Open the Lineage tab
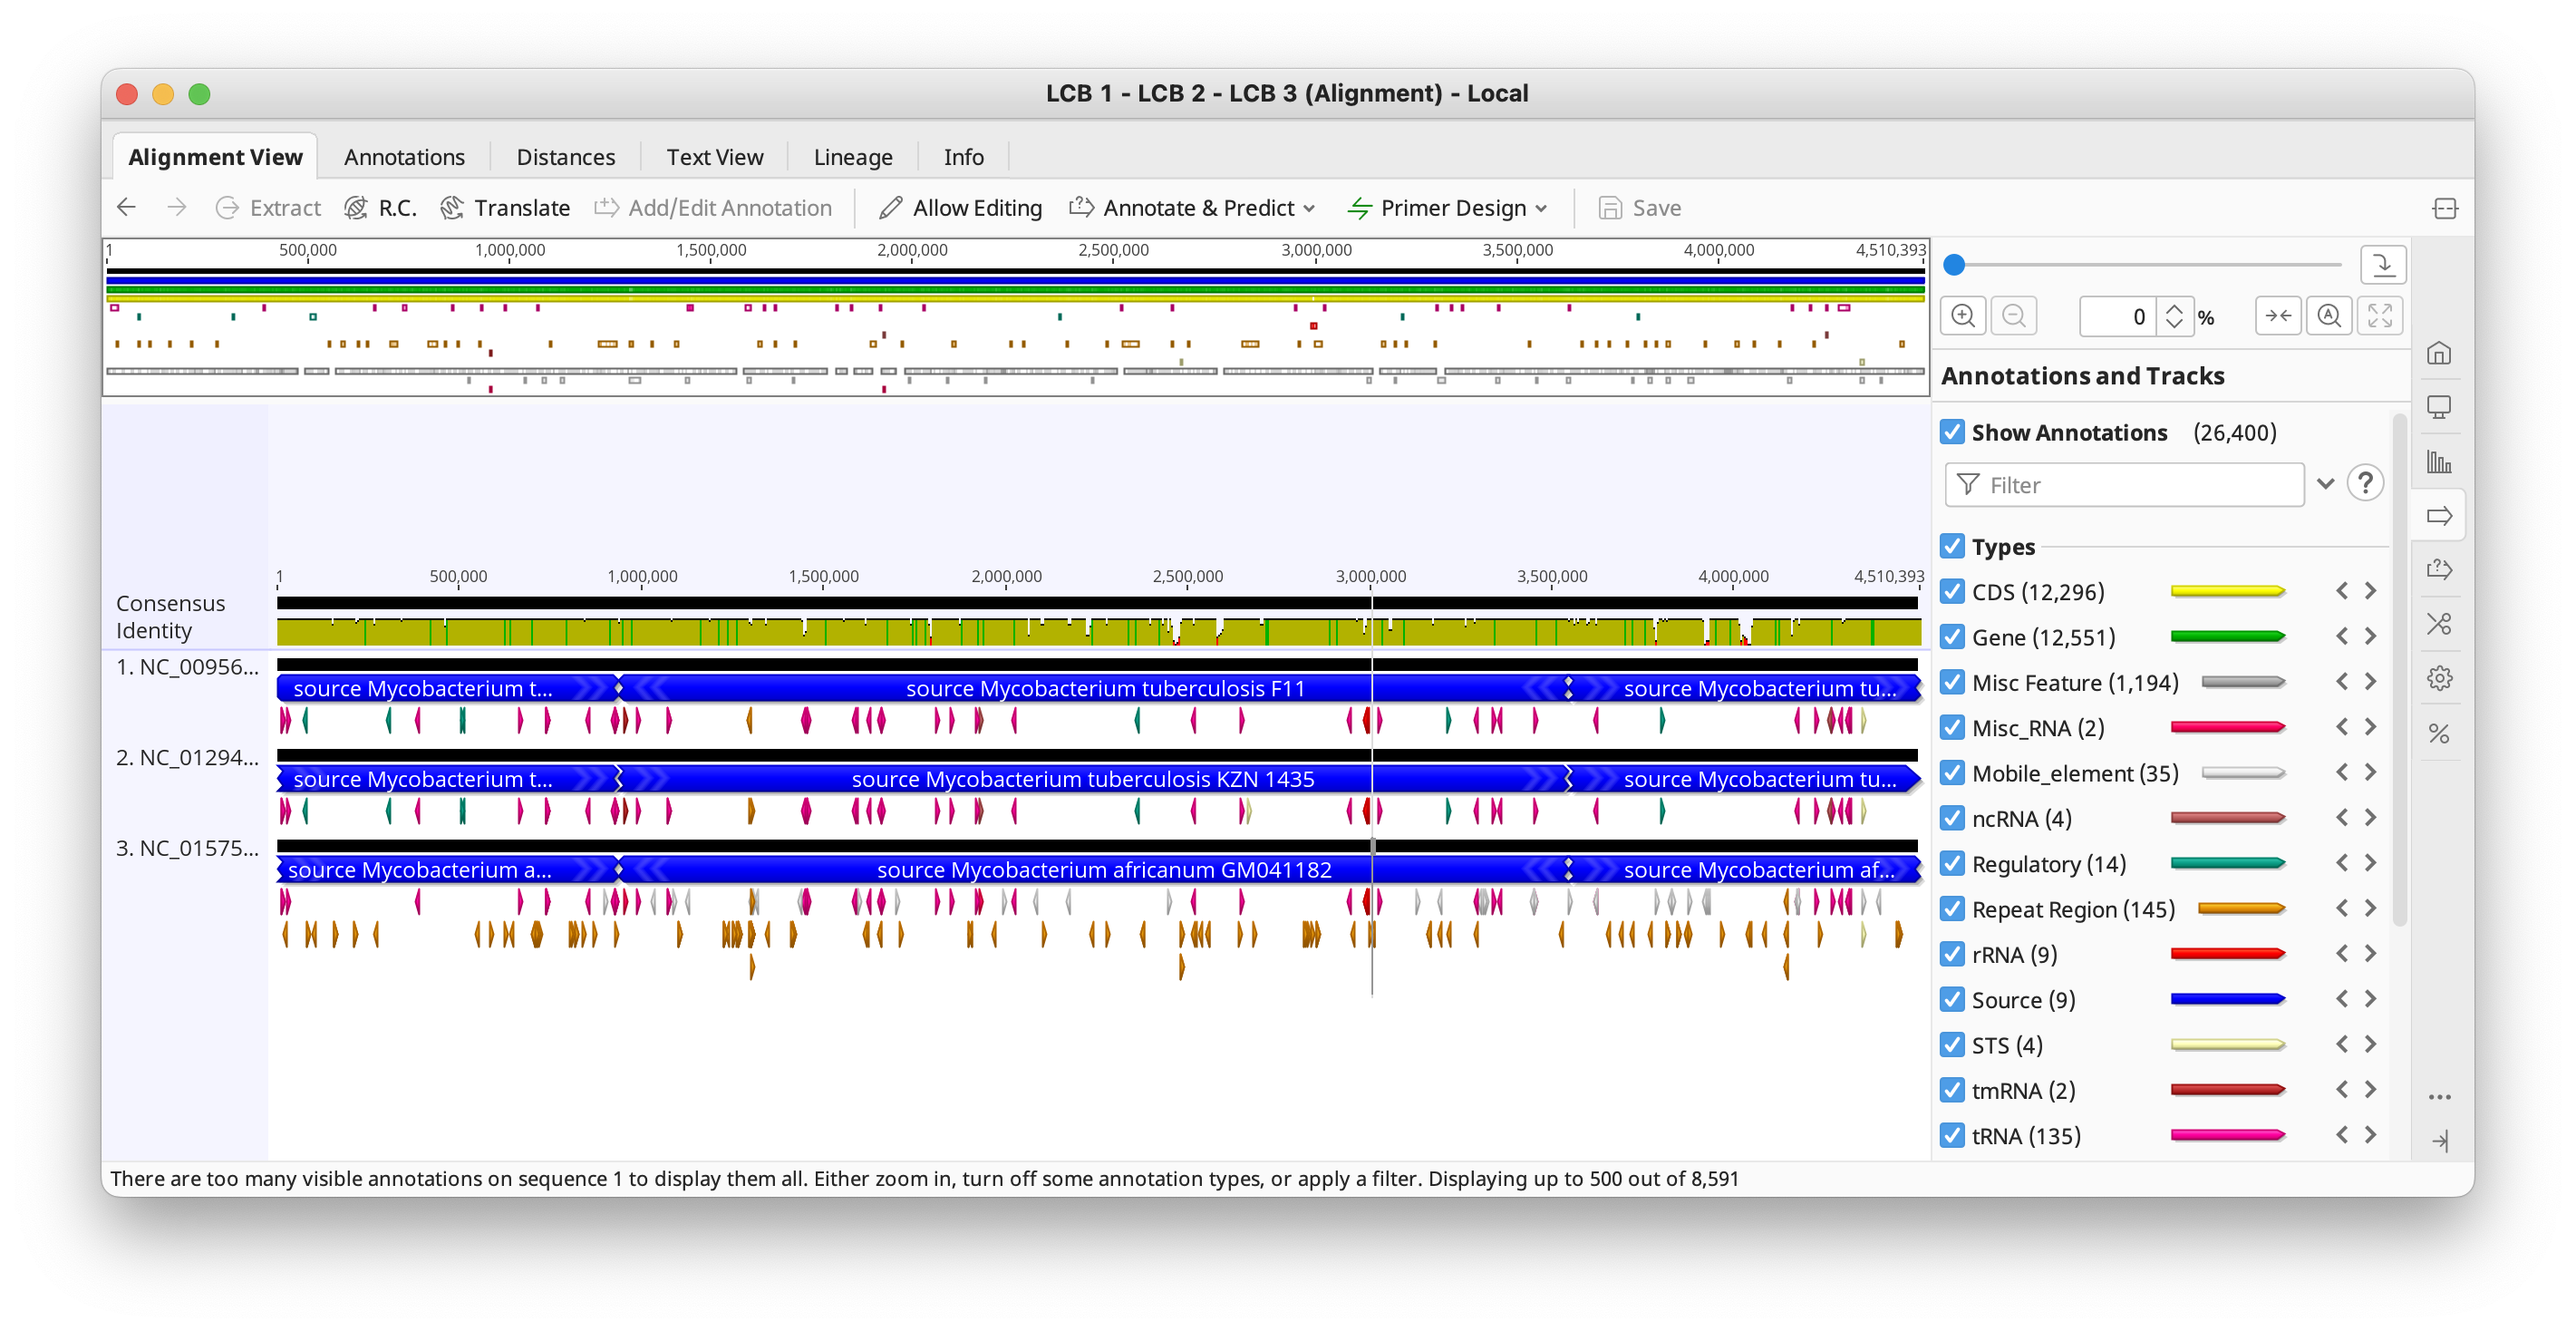The height and width of the screenshot is (1331, 2576). 852,157
